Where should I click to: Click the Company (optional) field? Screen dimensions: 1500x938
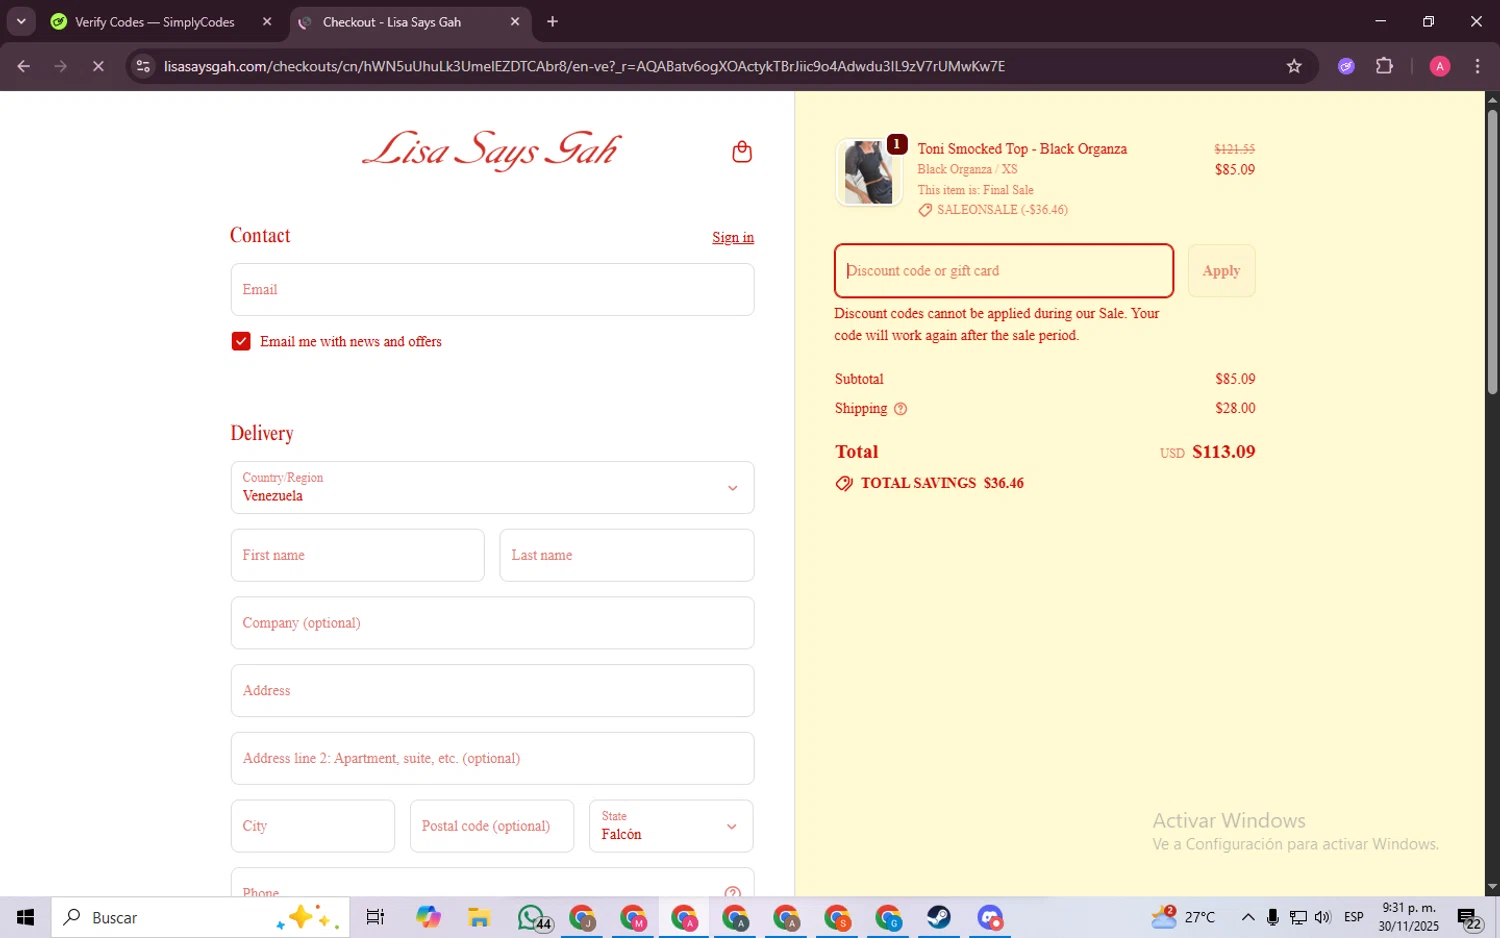point(492,623)
